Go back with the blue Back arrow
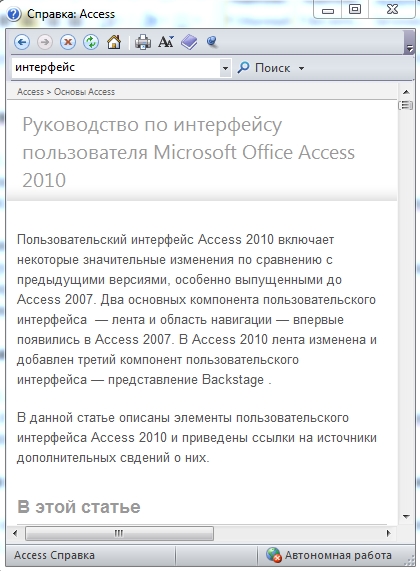The height and width of the screenshot is (571, 420). tap(22, 42)
